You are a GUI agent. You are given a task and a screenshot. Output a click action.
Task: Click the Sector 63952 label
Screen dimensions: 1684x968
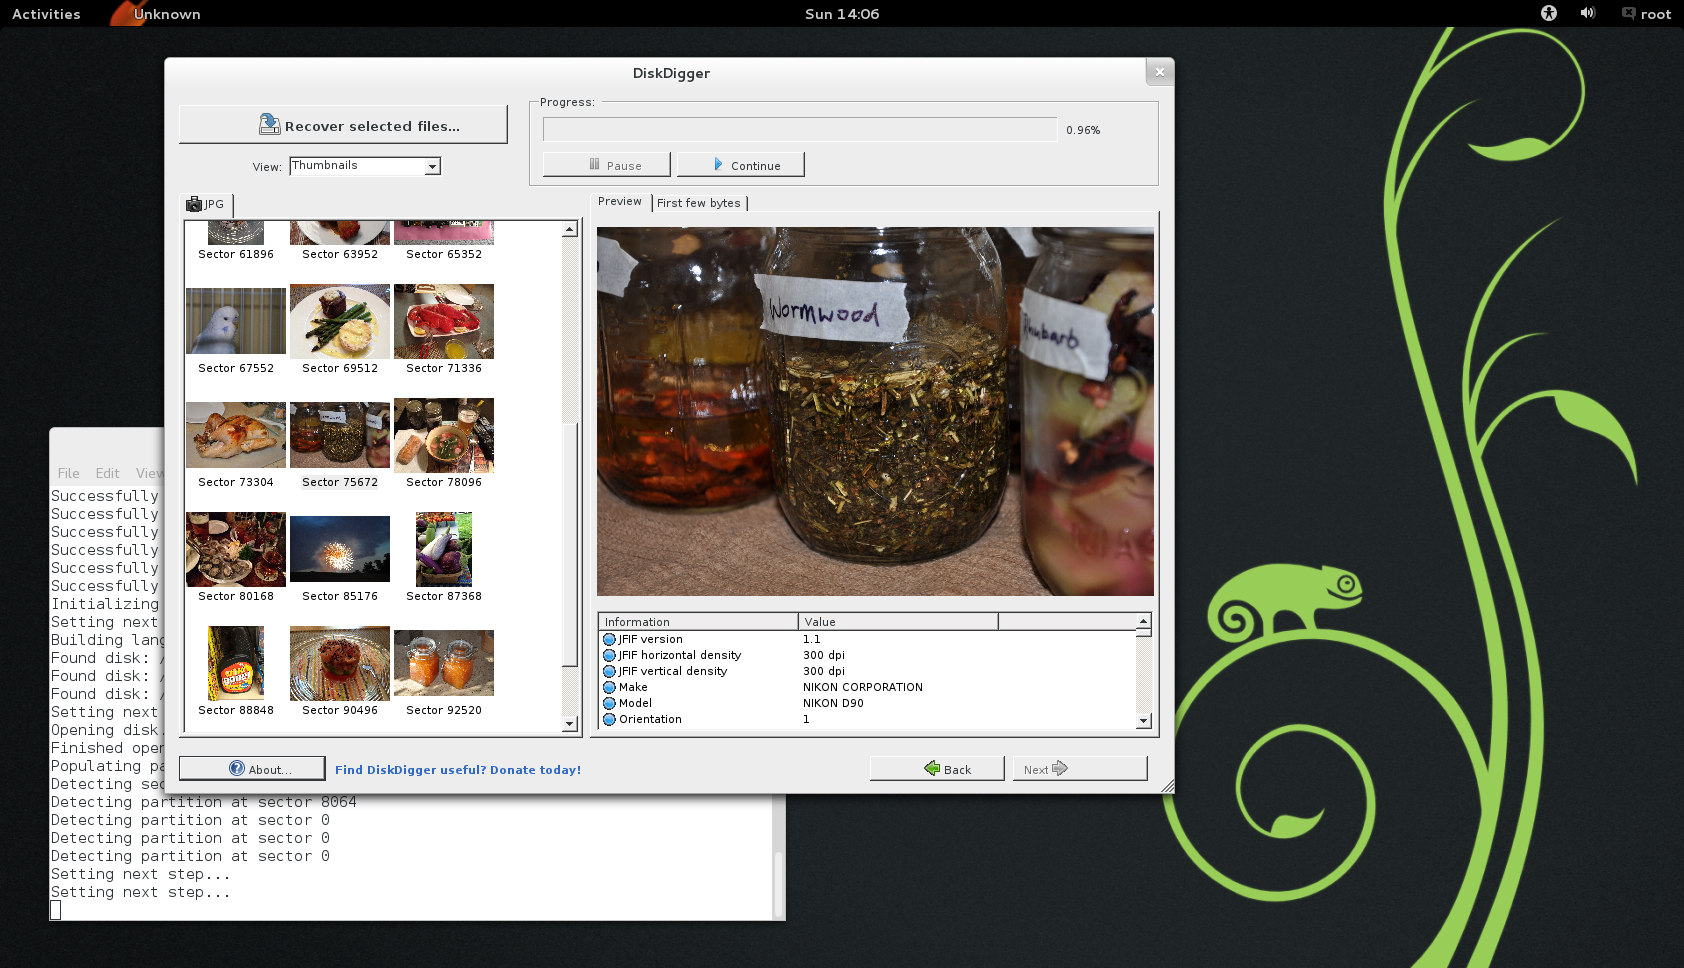pyautogui.click(x=340, y=254)
